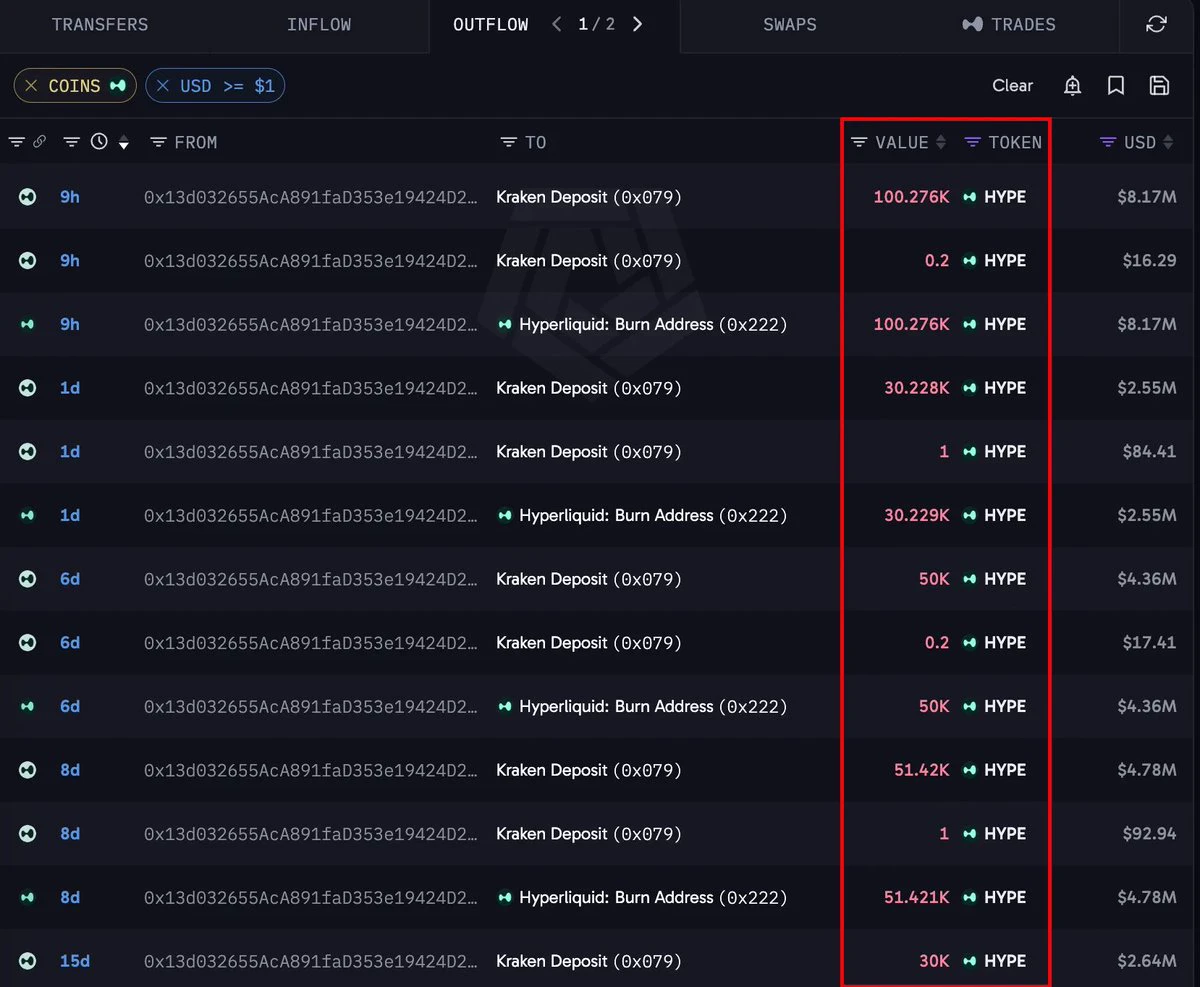
Task: Toggle the USD column sort arrows
Action: [1167, 143]
